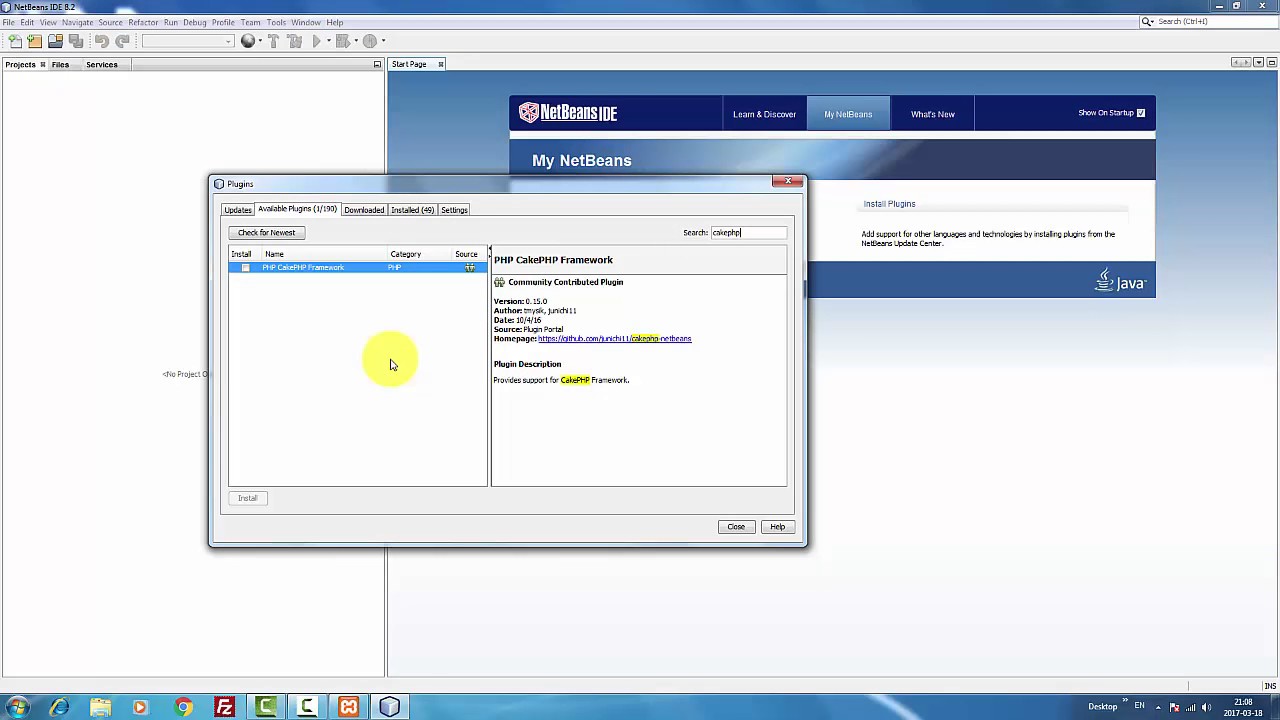
Task: Close the Projects tab with its x
Action: [x=42, y=64]
